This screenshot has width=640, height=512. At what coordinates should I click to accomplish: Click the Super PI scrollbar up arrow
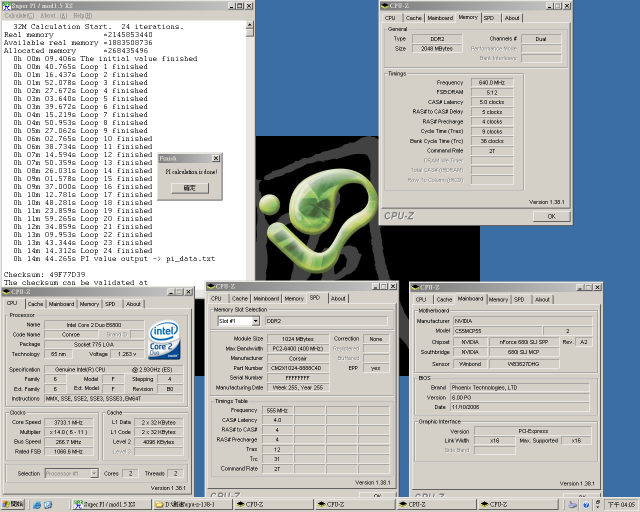point(250,25)
